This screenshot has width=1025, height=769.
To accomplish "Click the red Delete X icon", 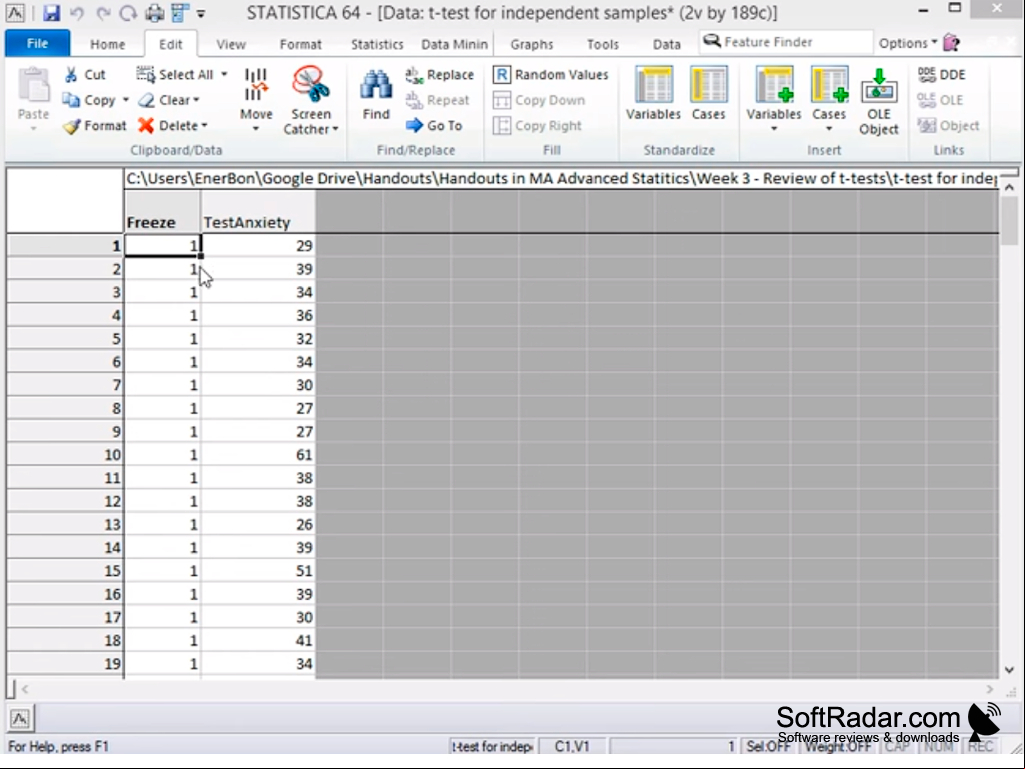I will coord(146,126).
